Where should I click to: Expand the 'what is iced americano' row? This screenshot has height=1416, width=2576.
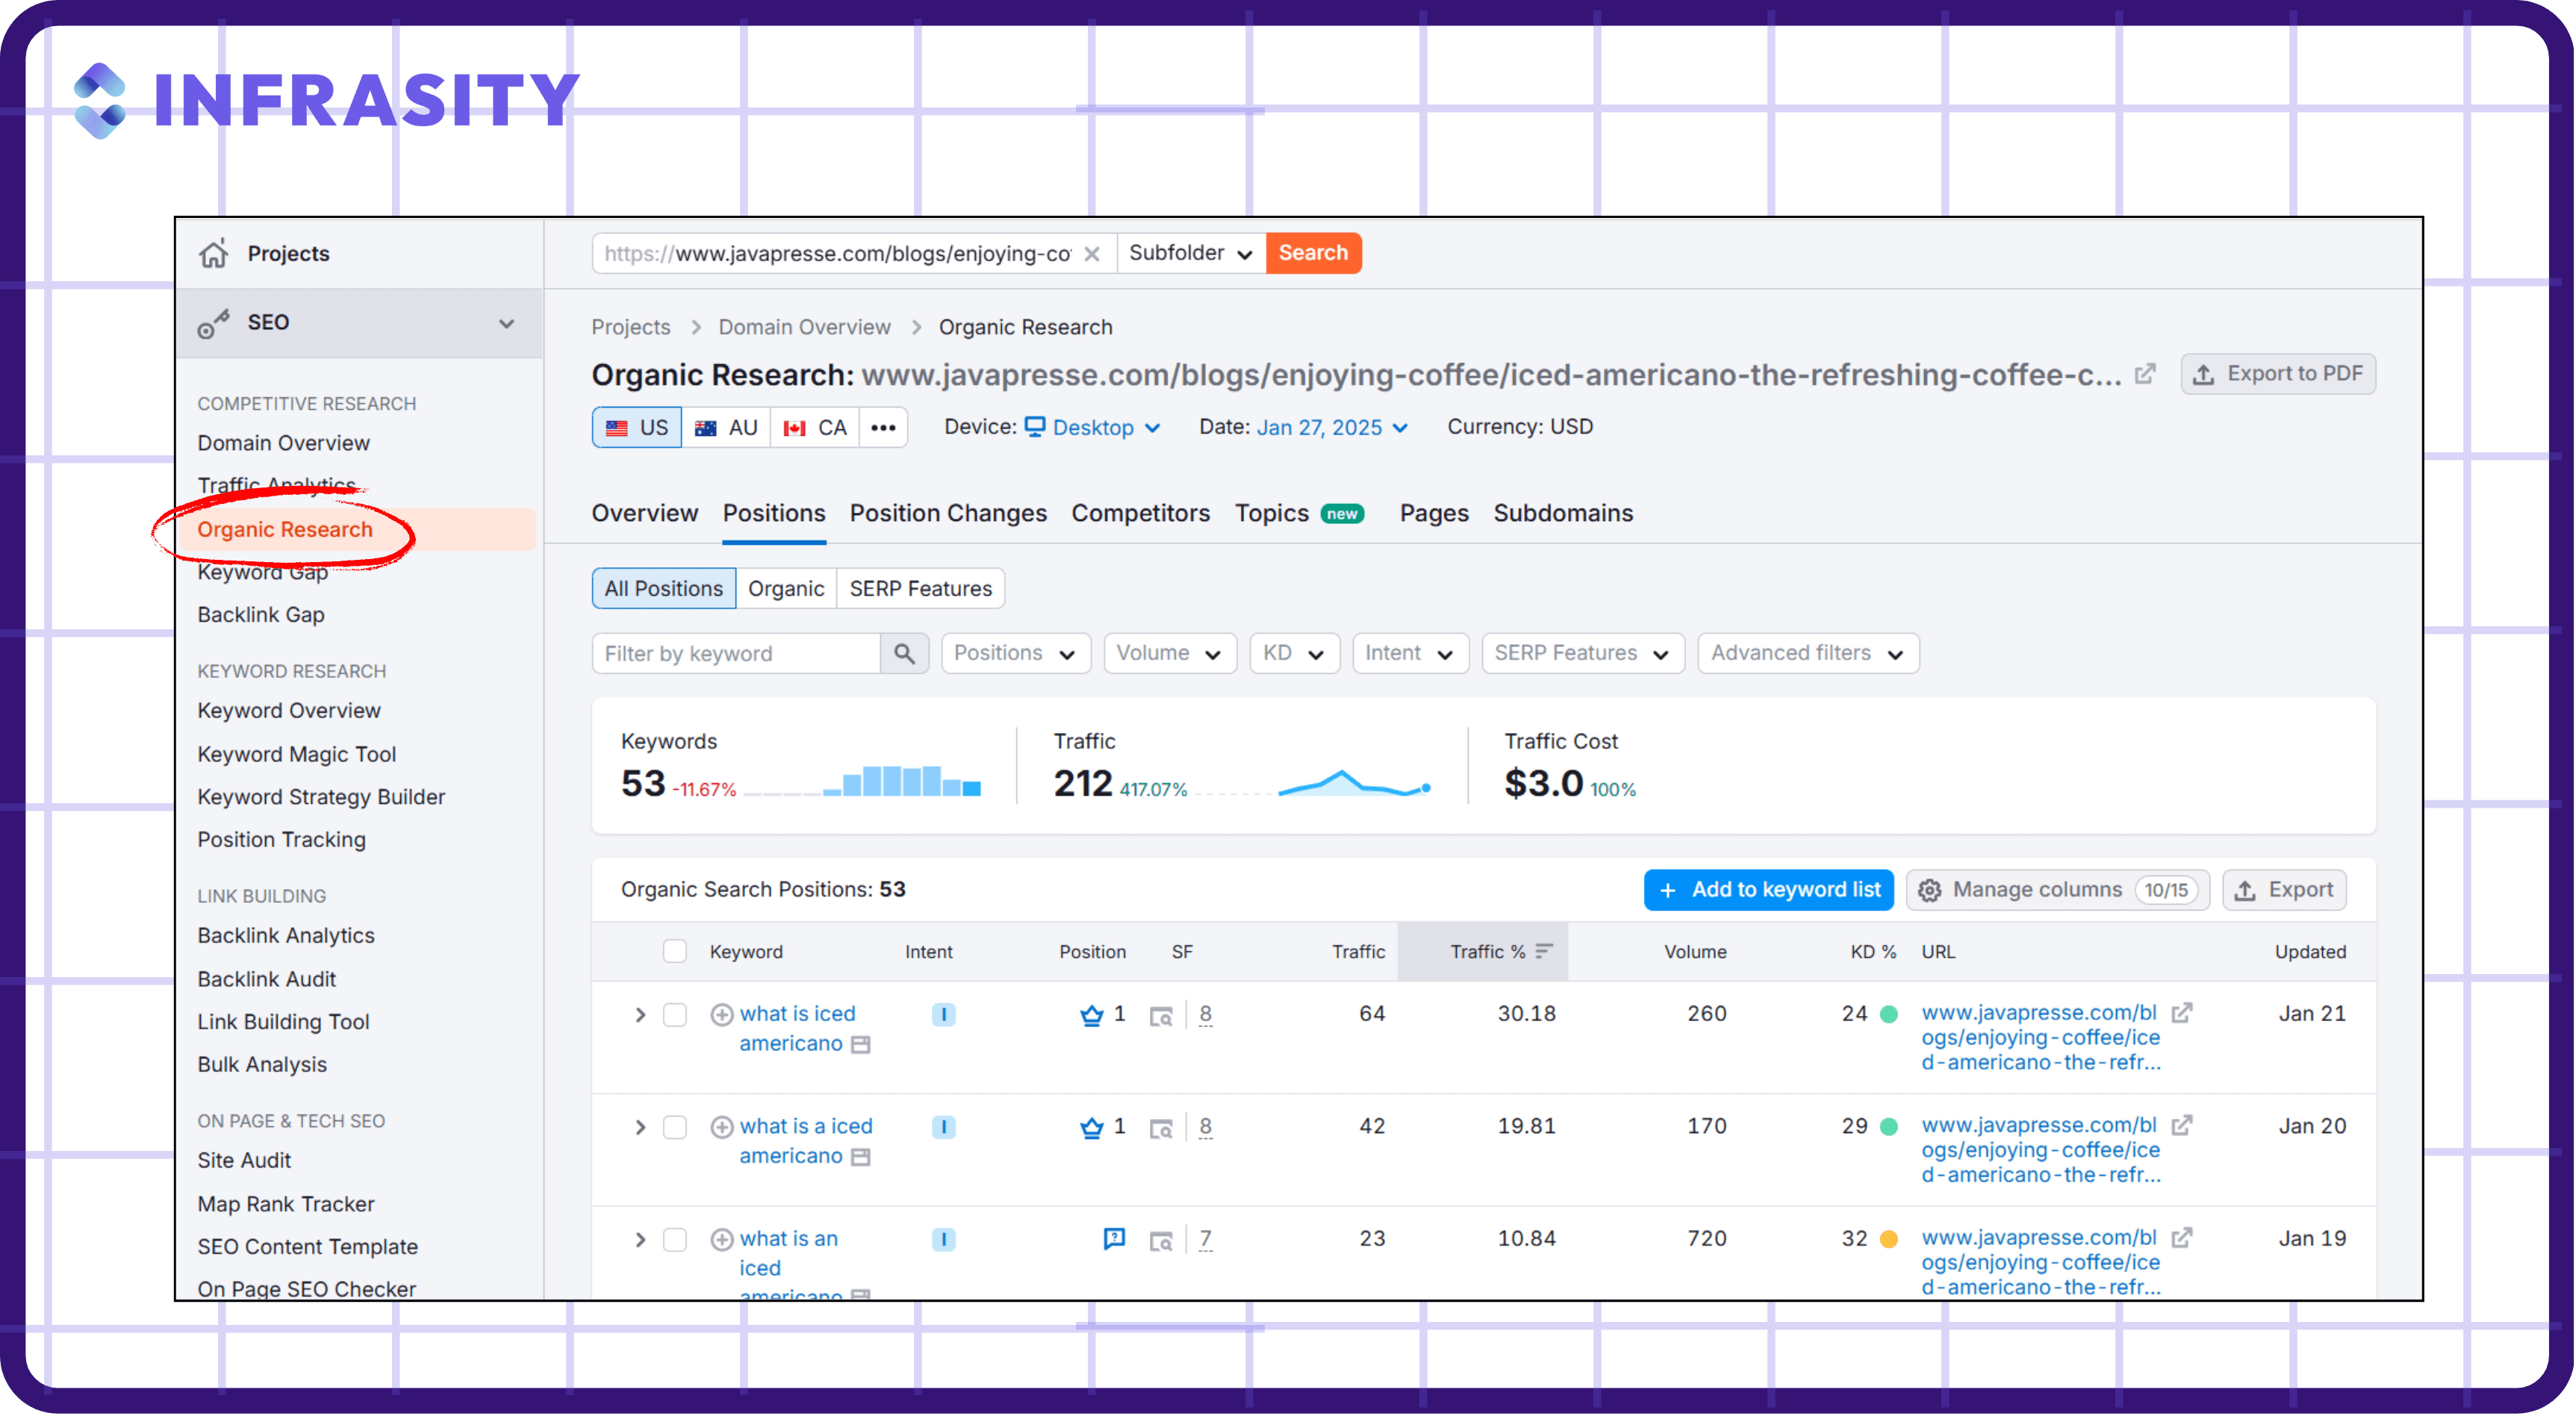(640, 1016)
